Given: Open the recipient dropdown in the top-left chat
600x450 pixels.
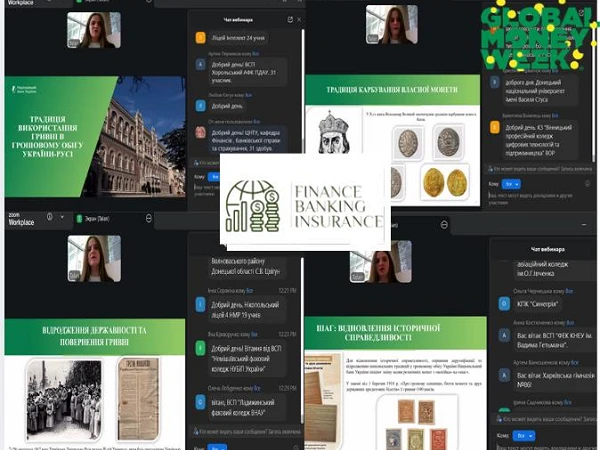Looking at the screenshot, I should [213, 176].
